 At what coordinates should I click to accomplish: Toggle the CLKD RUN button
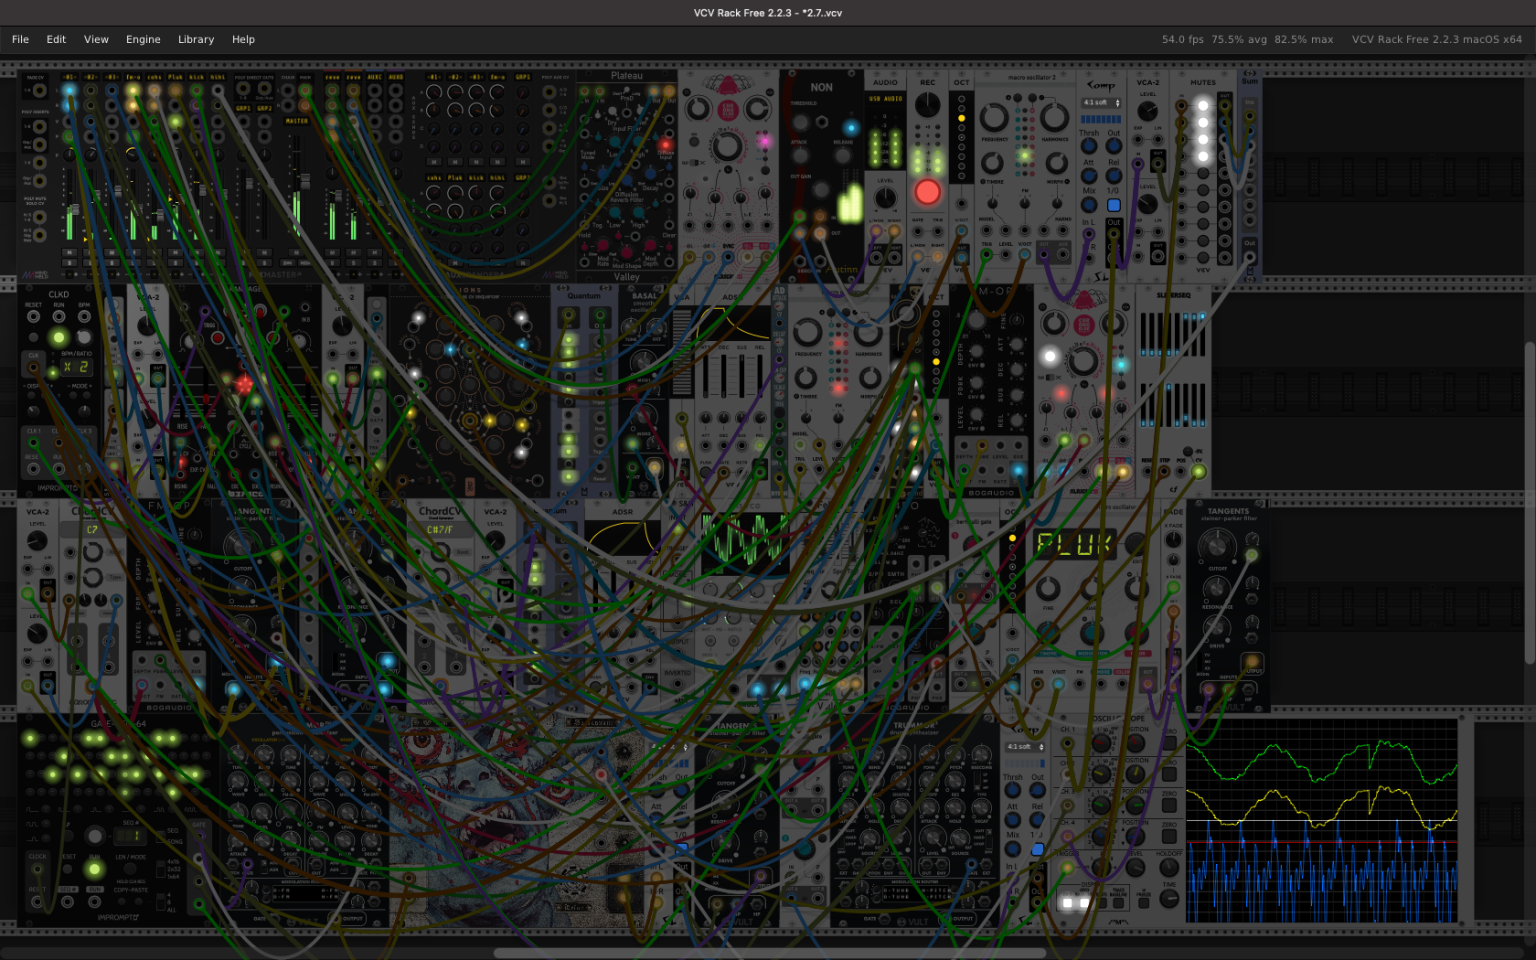pos(59,337)
